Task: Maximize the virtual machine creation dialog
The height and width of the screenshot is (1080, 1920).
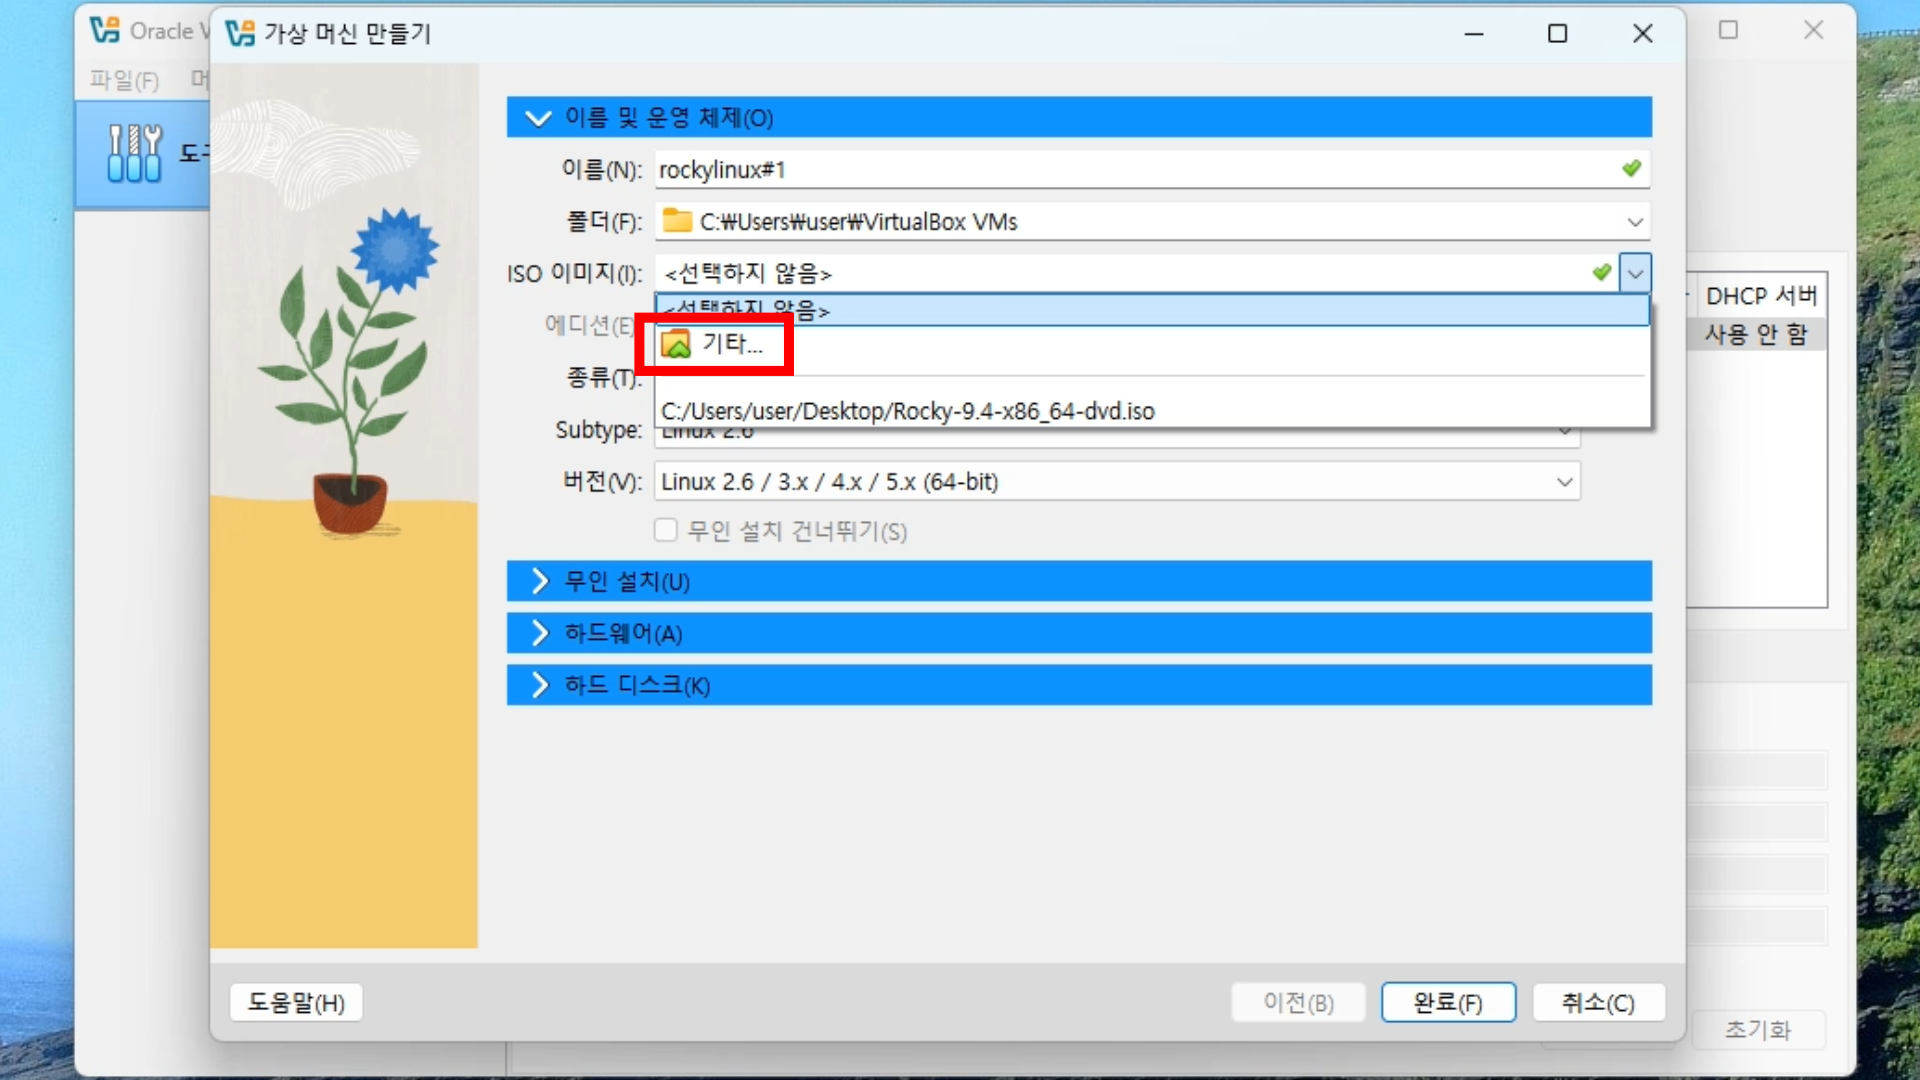Action: click(1557, 33)
